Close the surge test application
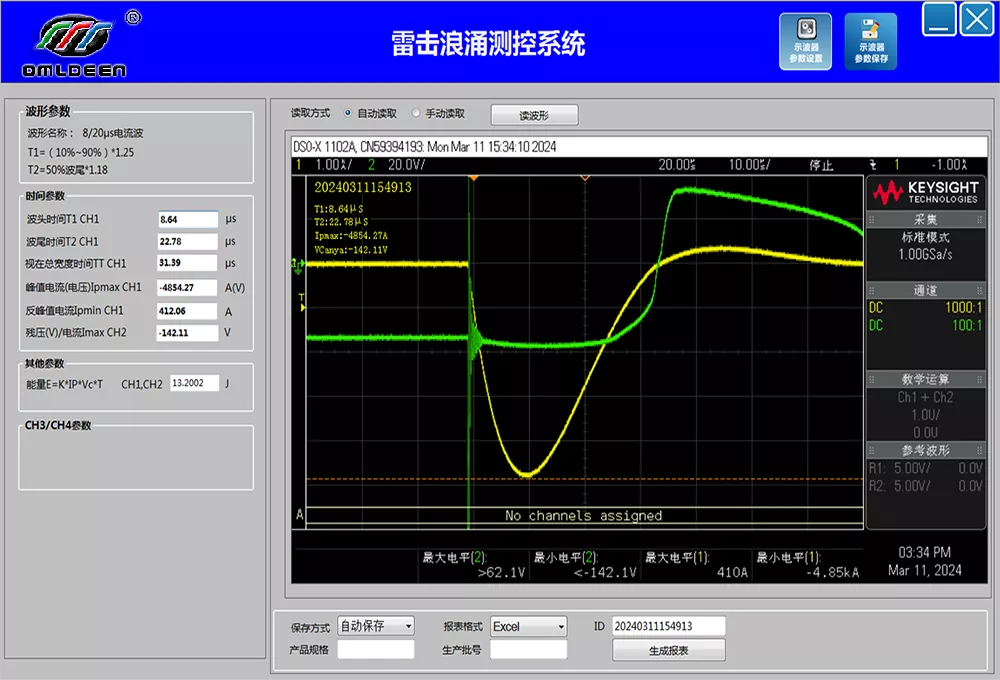Screen dimensions: 1000x680 (x=977, y=19)
